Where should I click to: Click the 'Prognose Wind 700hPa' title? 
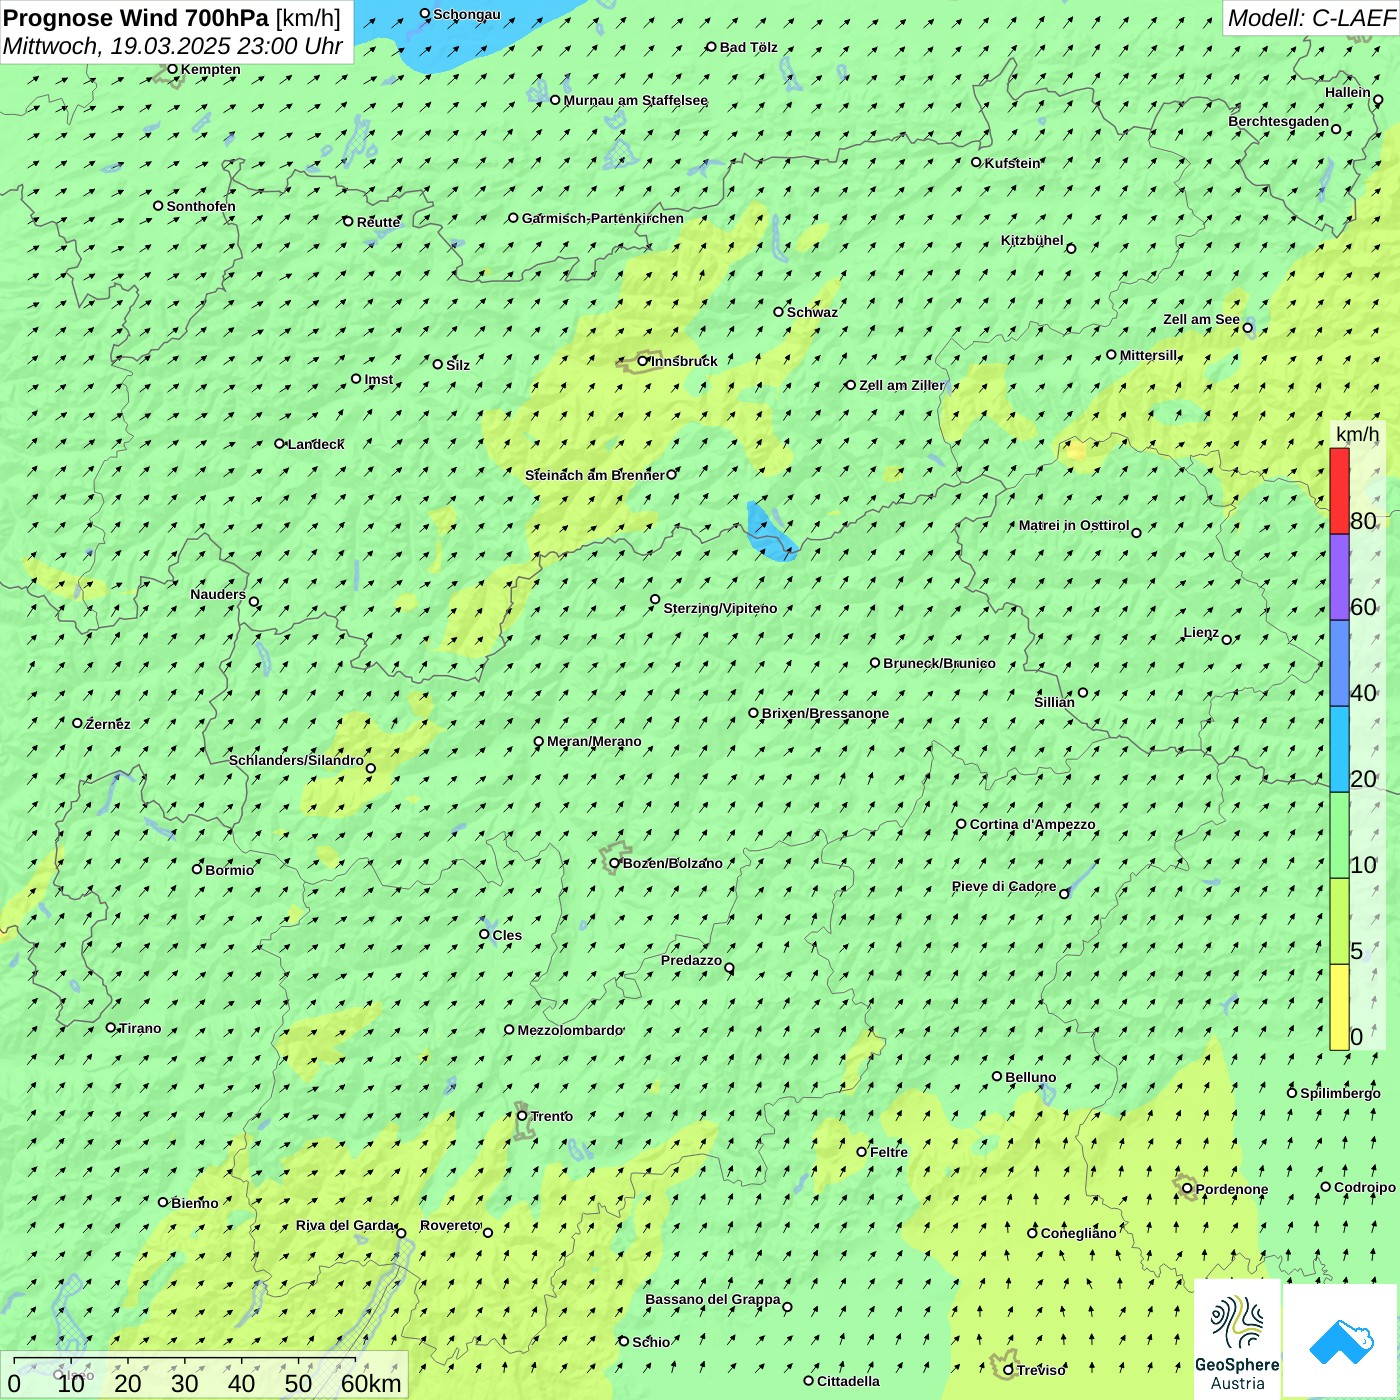tap(136, 17)
